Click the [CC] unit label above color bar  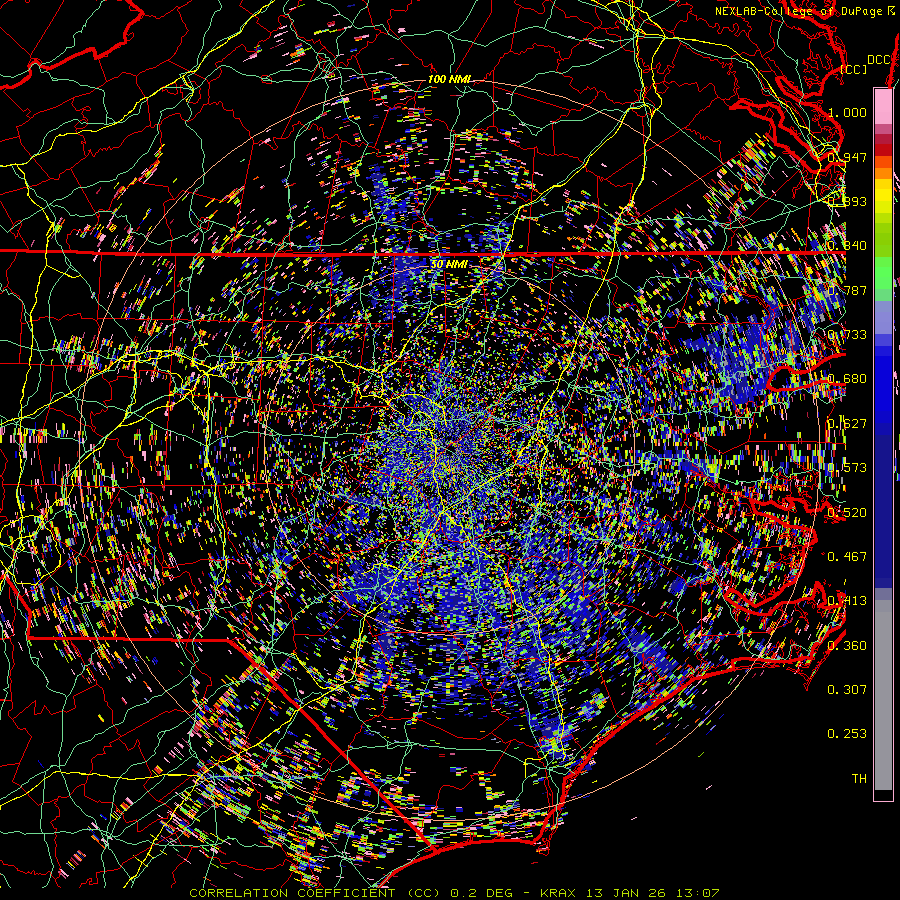854,69
